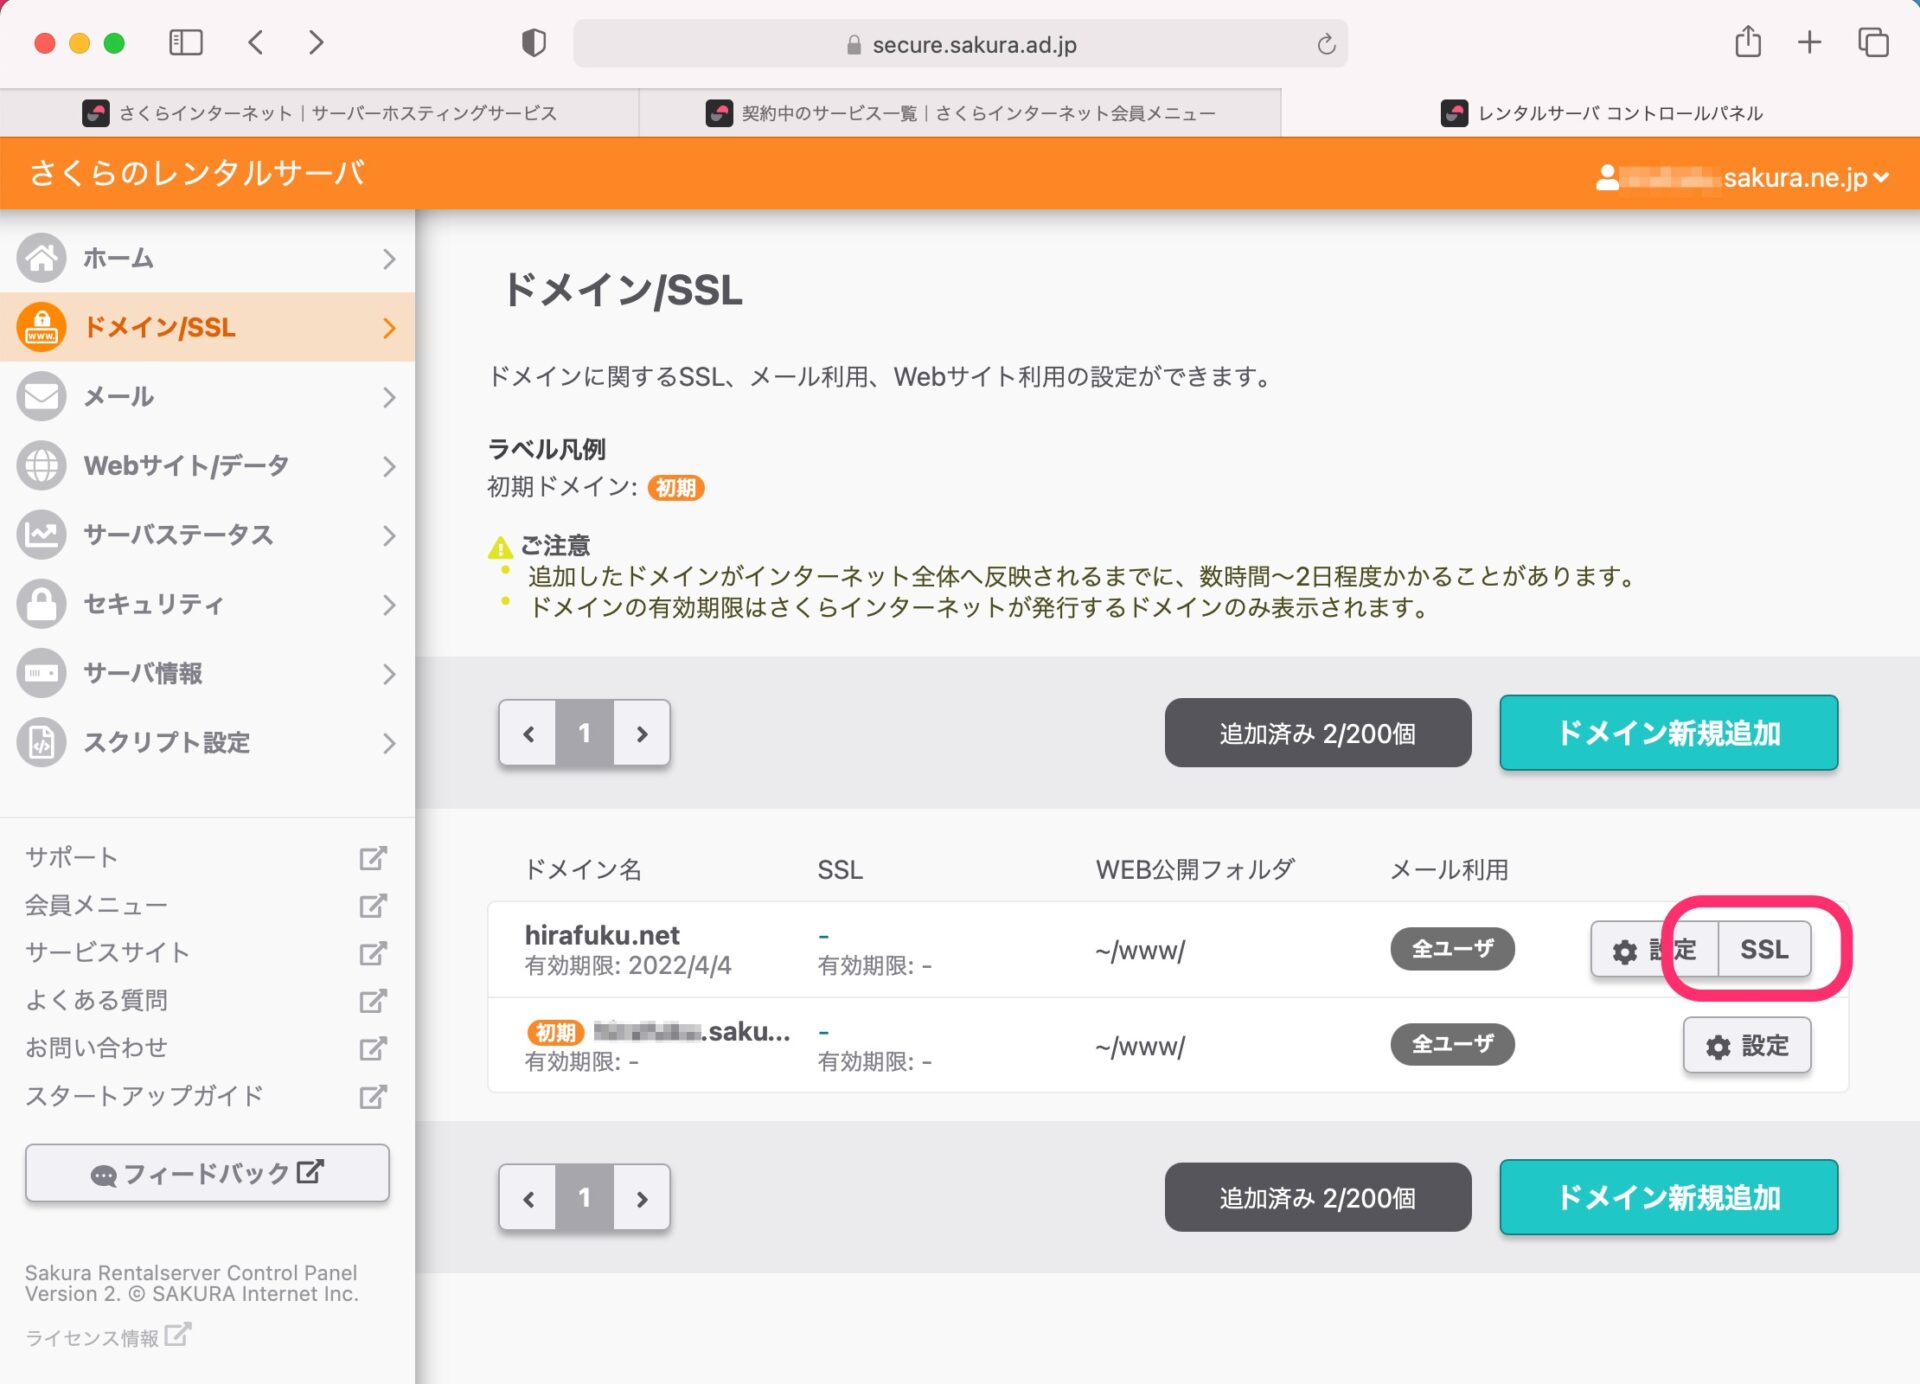Click the server status chart icon

pos(41,534)
